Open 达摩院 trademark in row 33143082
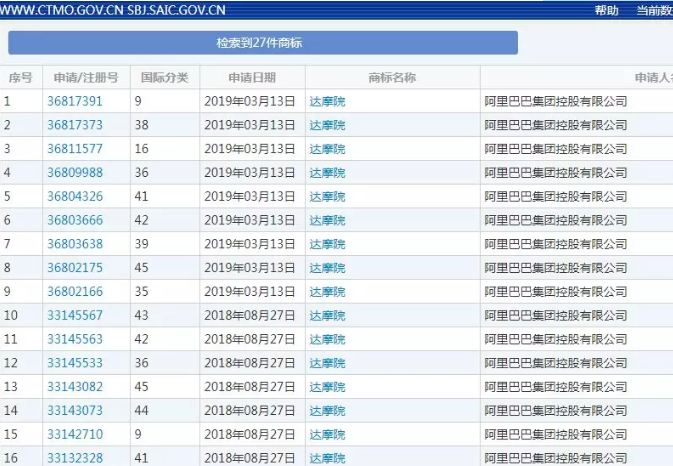Screen dimensions: 673x466 coord(327,387)
